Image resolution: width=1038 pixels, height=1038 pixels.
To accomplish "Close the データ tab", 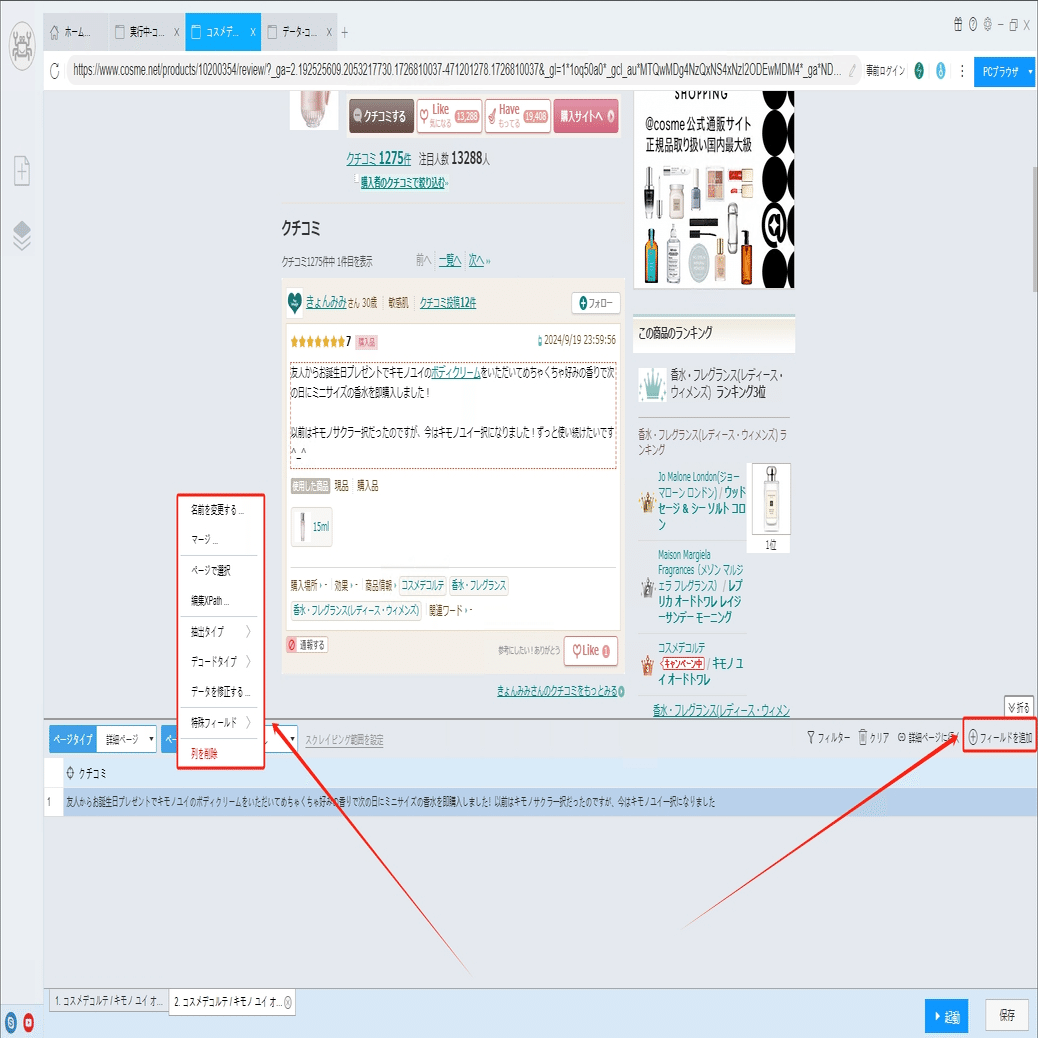I will click(x=329, y=32).
